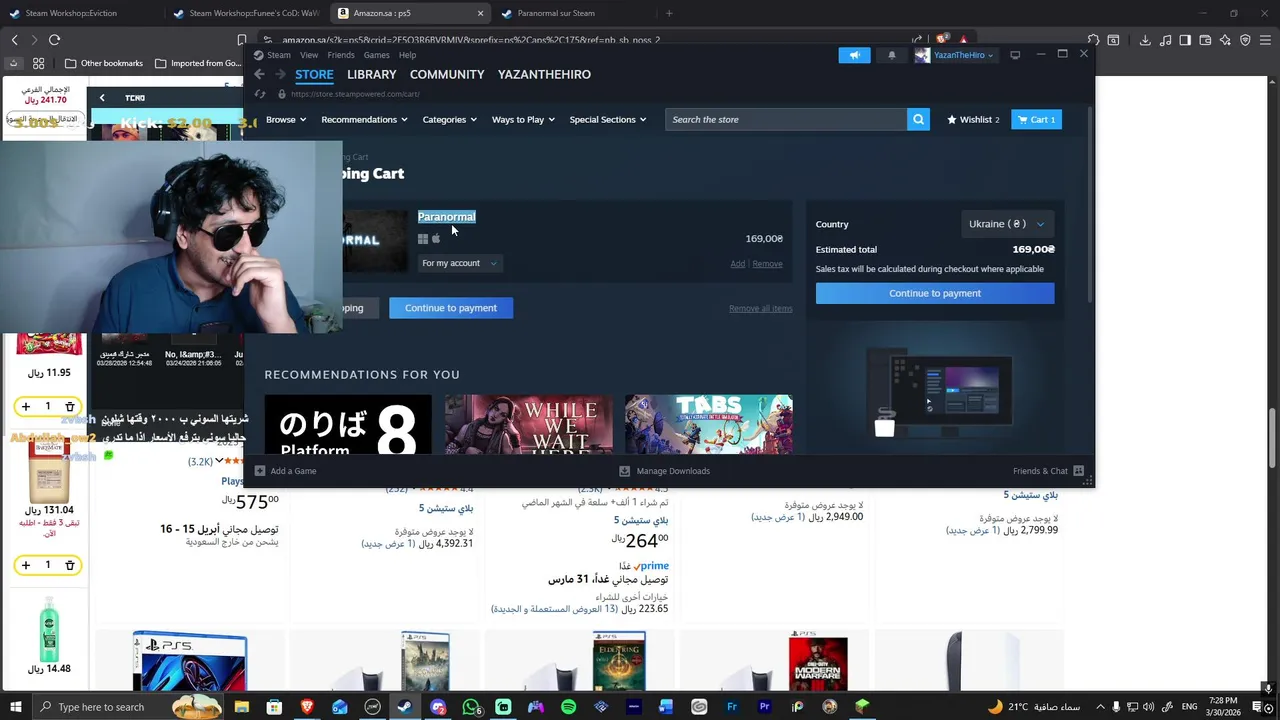Open WhatsApp from the taskbar
The image size is (1280, 720).
[471, 707]
